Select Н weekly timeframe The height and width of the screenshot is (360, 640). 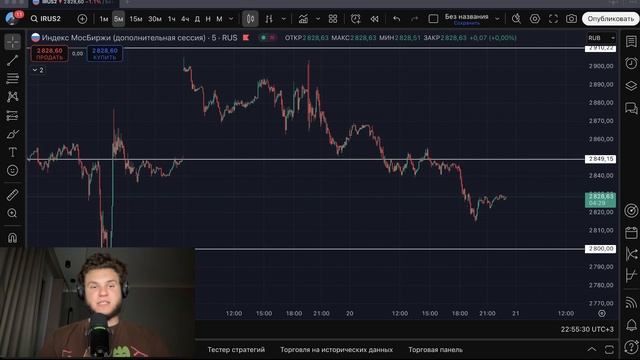point(208,19)
